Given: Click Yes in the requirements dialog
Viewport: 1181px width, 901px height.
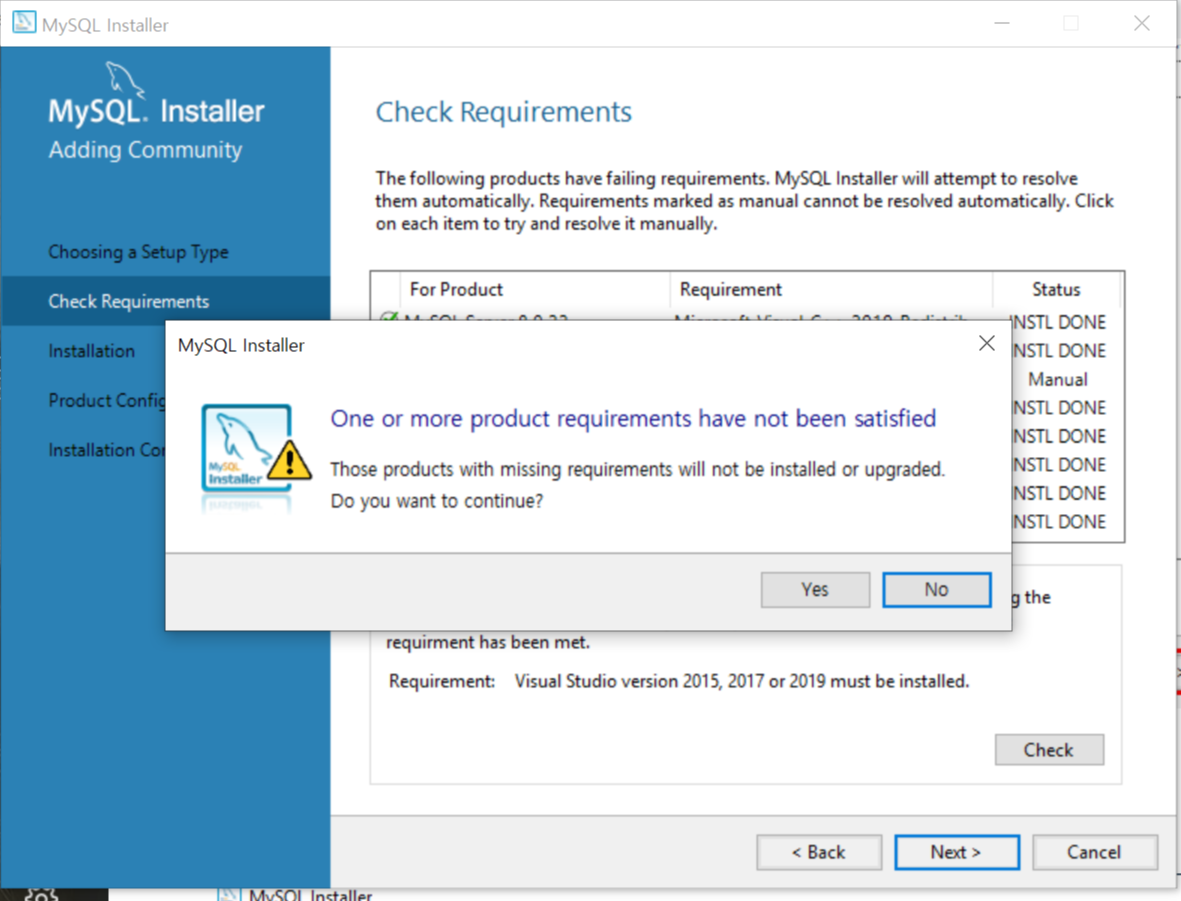Looking at the screenshot, I should [815, 589].
